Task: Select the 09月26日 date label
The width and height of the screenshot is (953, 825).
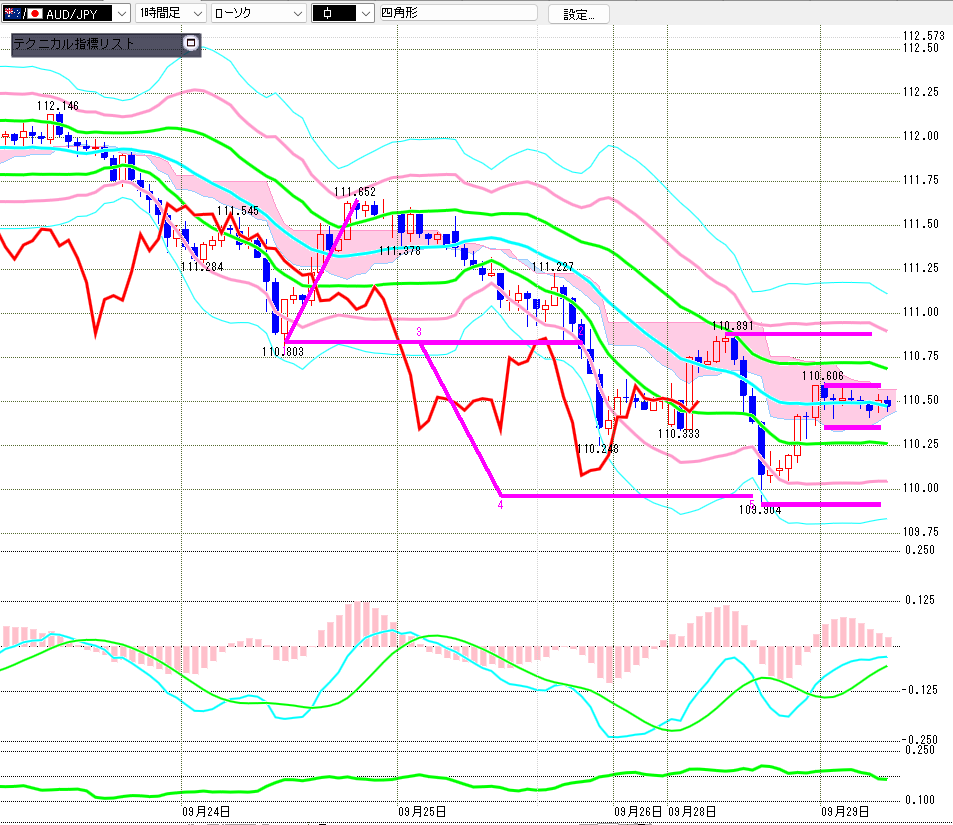Action: [638, 812]
